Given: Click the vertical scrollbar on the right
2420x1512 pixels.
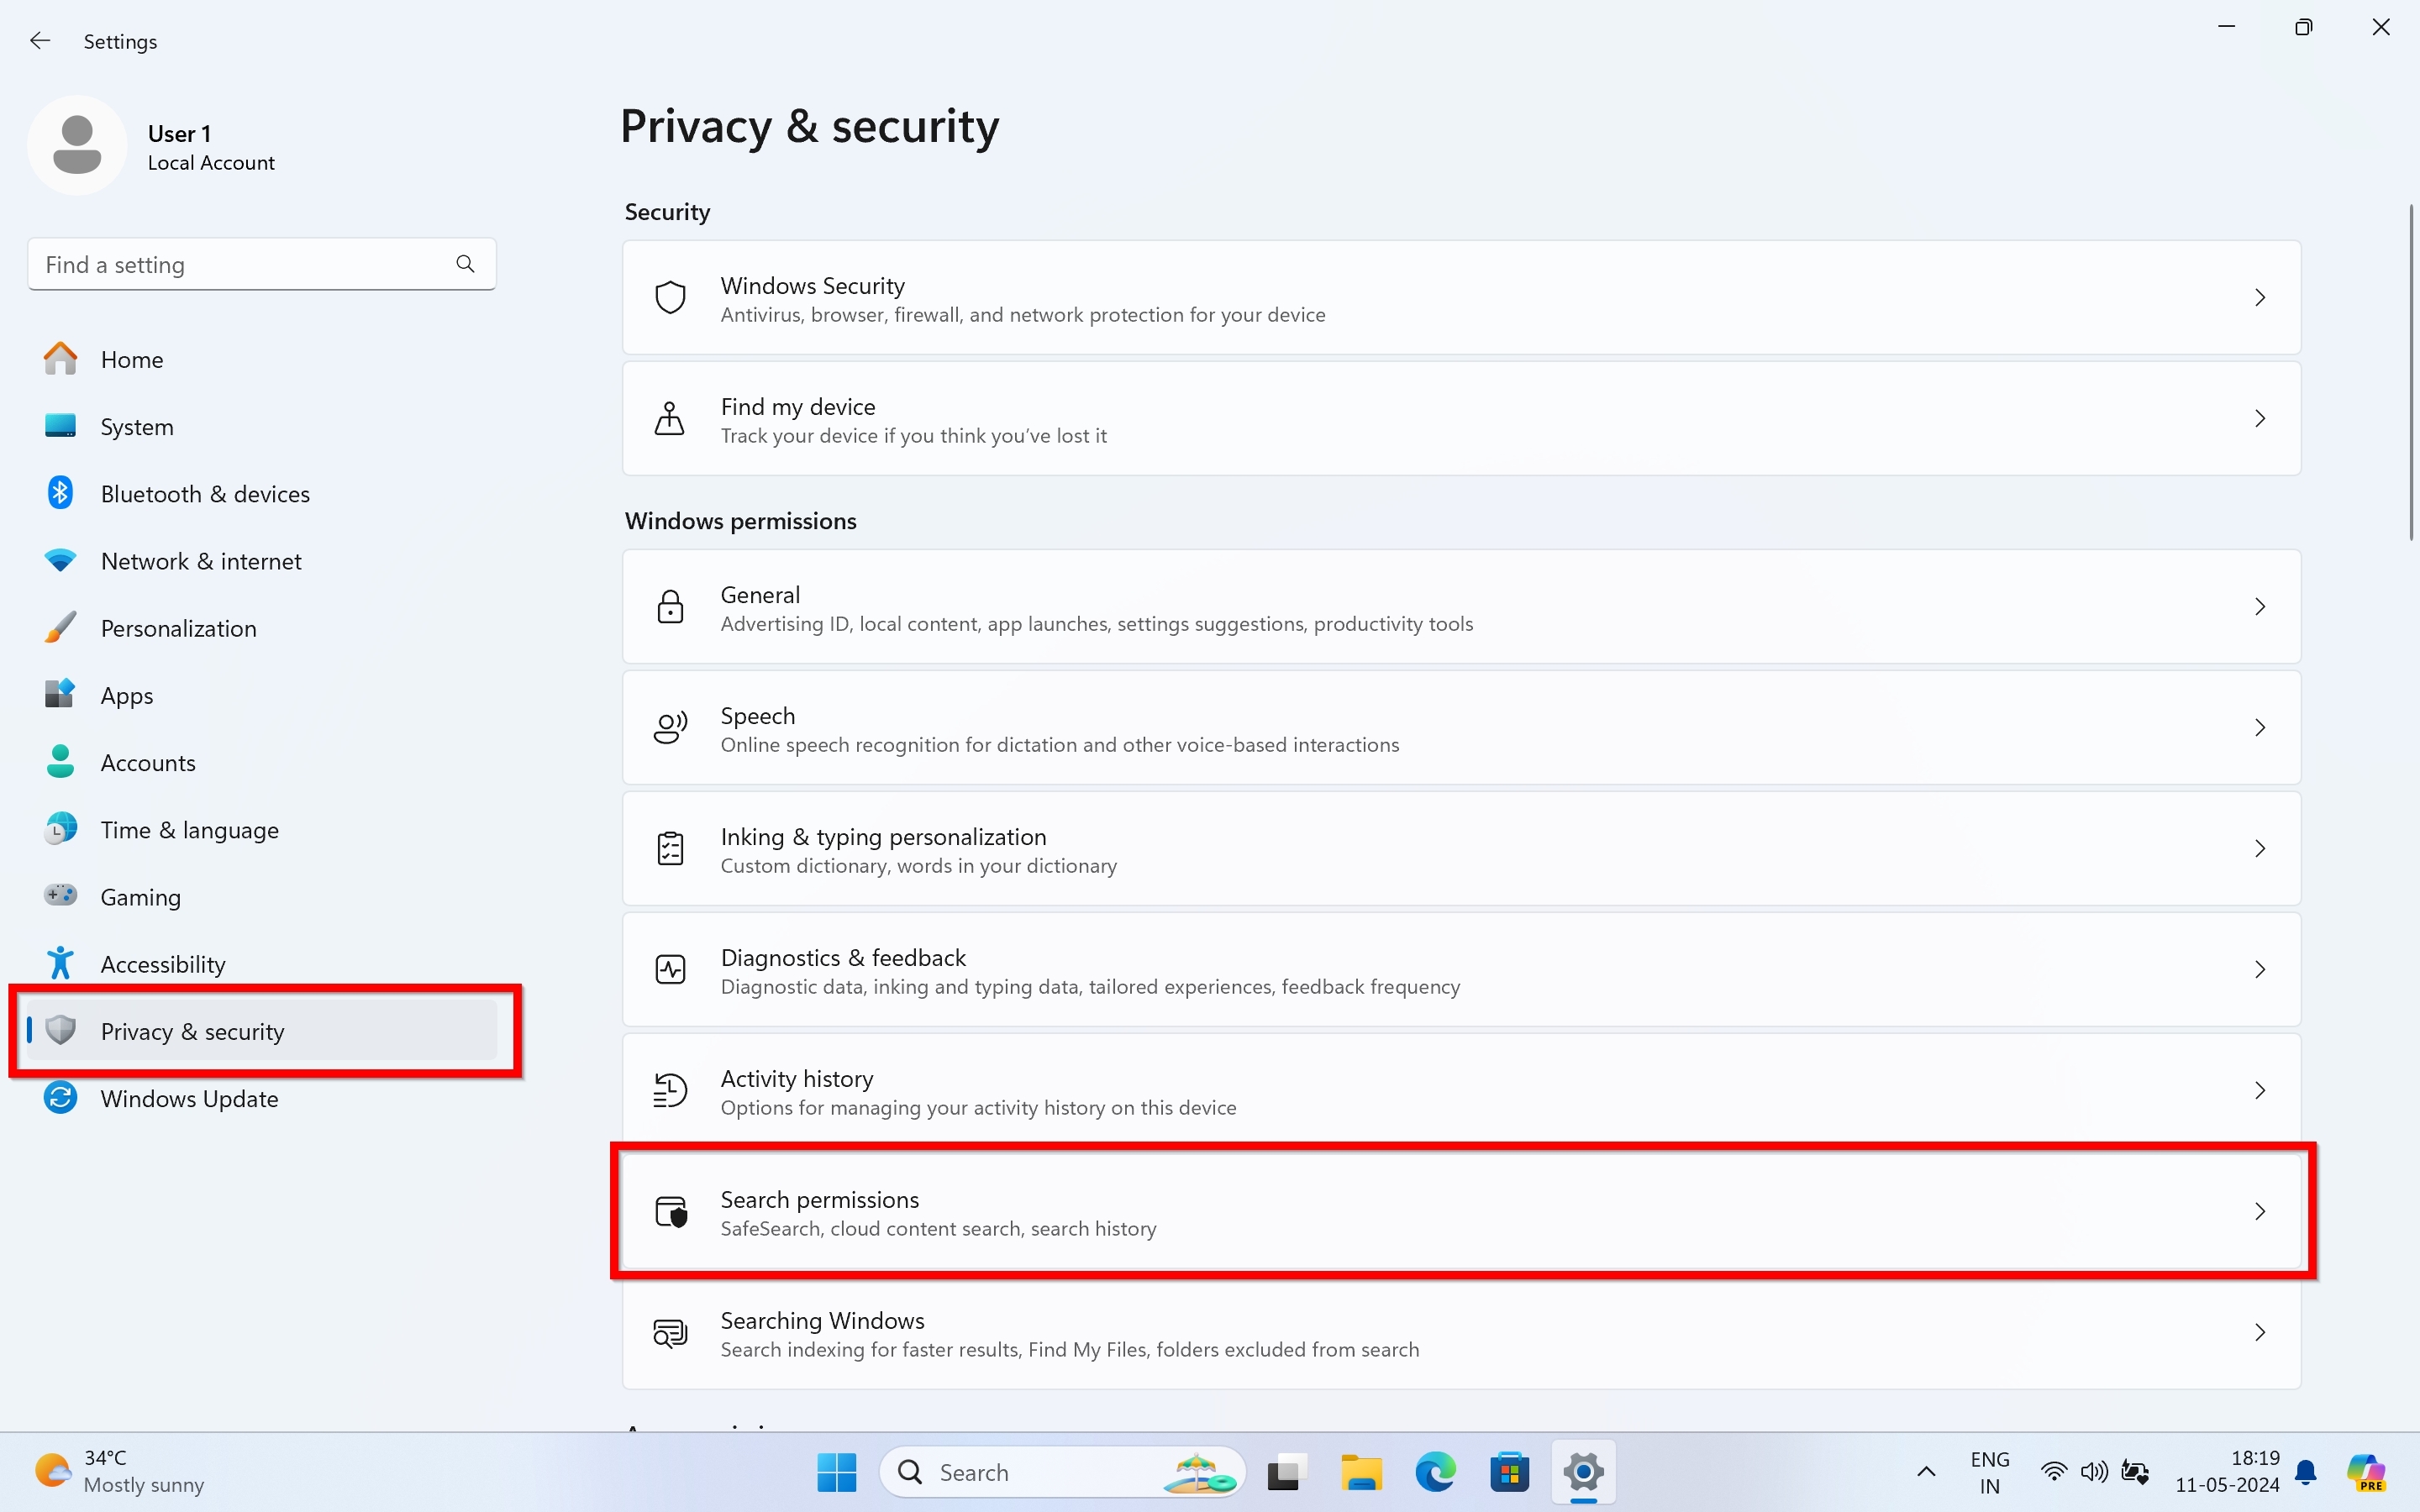Looking at the screenshot, I should tap(2411, 372).
